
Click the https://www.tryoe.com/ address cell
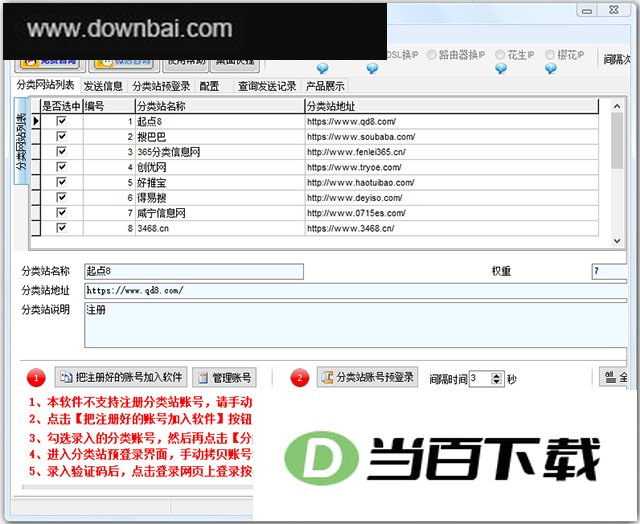coord(452,167)
